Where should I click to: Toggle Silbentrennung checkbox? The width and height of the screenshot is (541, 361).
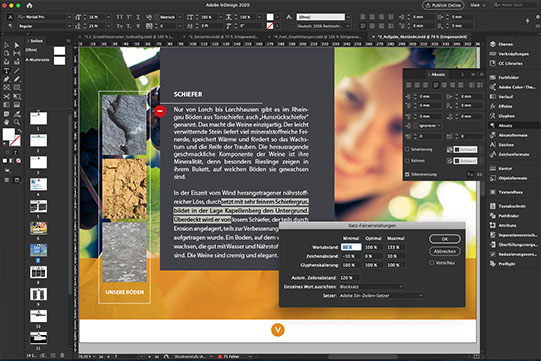[407, 175]
